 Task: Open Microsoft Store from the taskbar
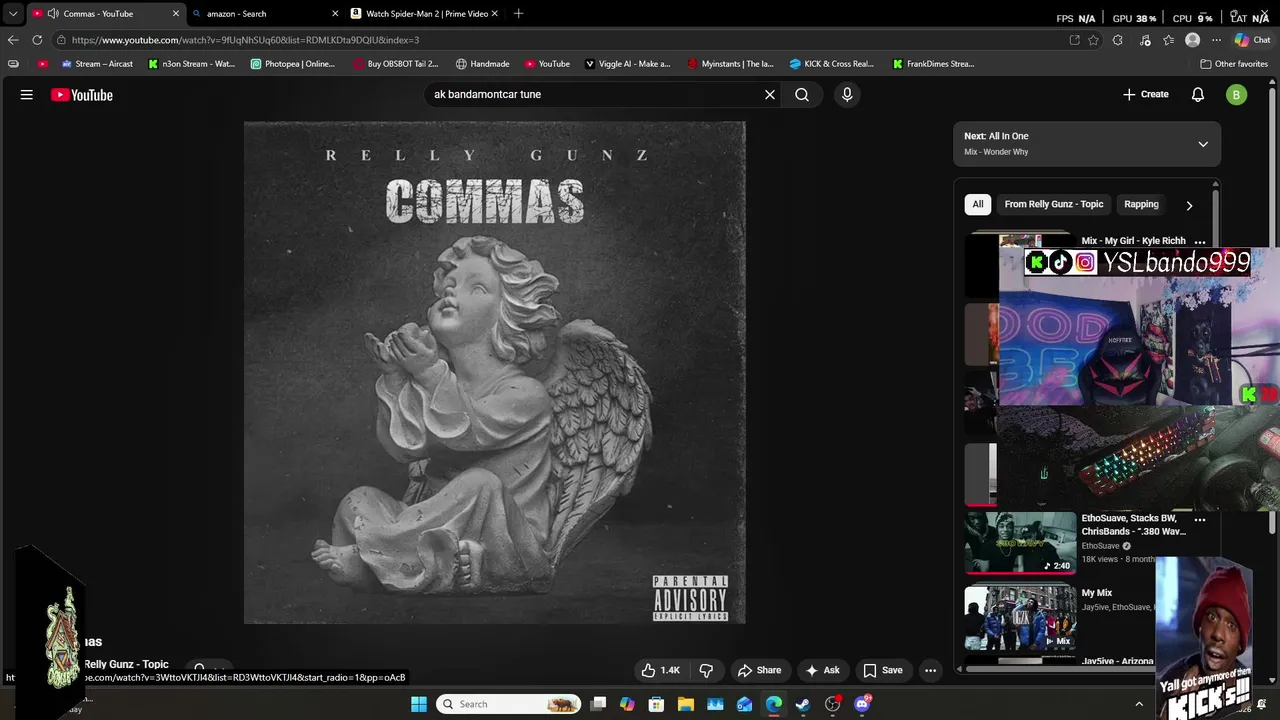[x=656, y=704]
